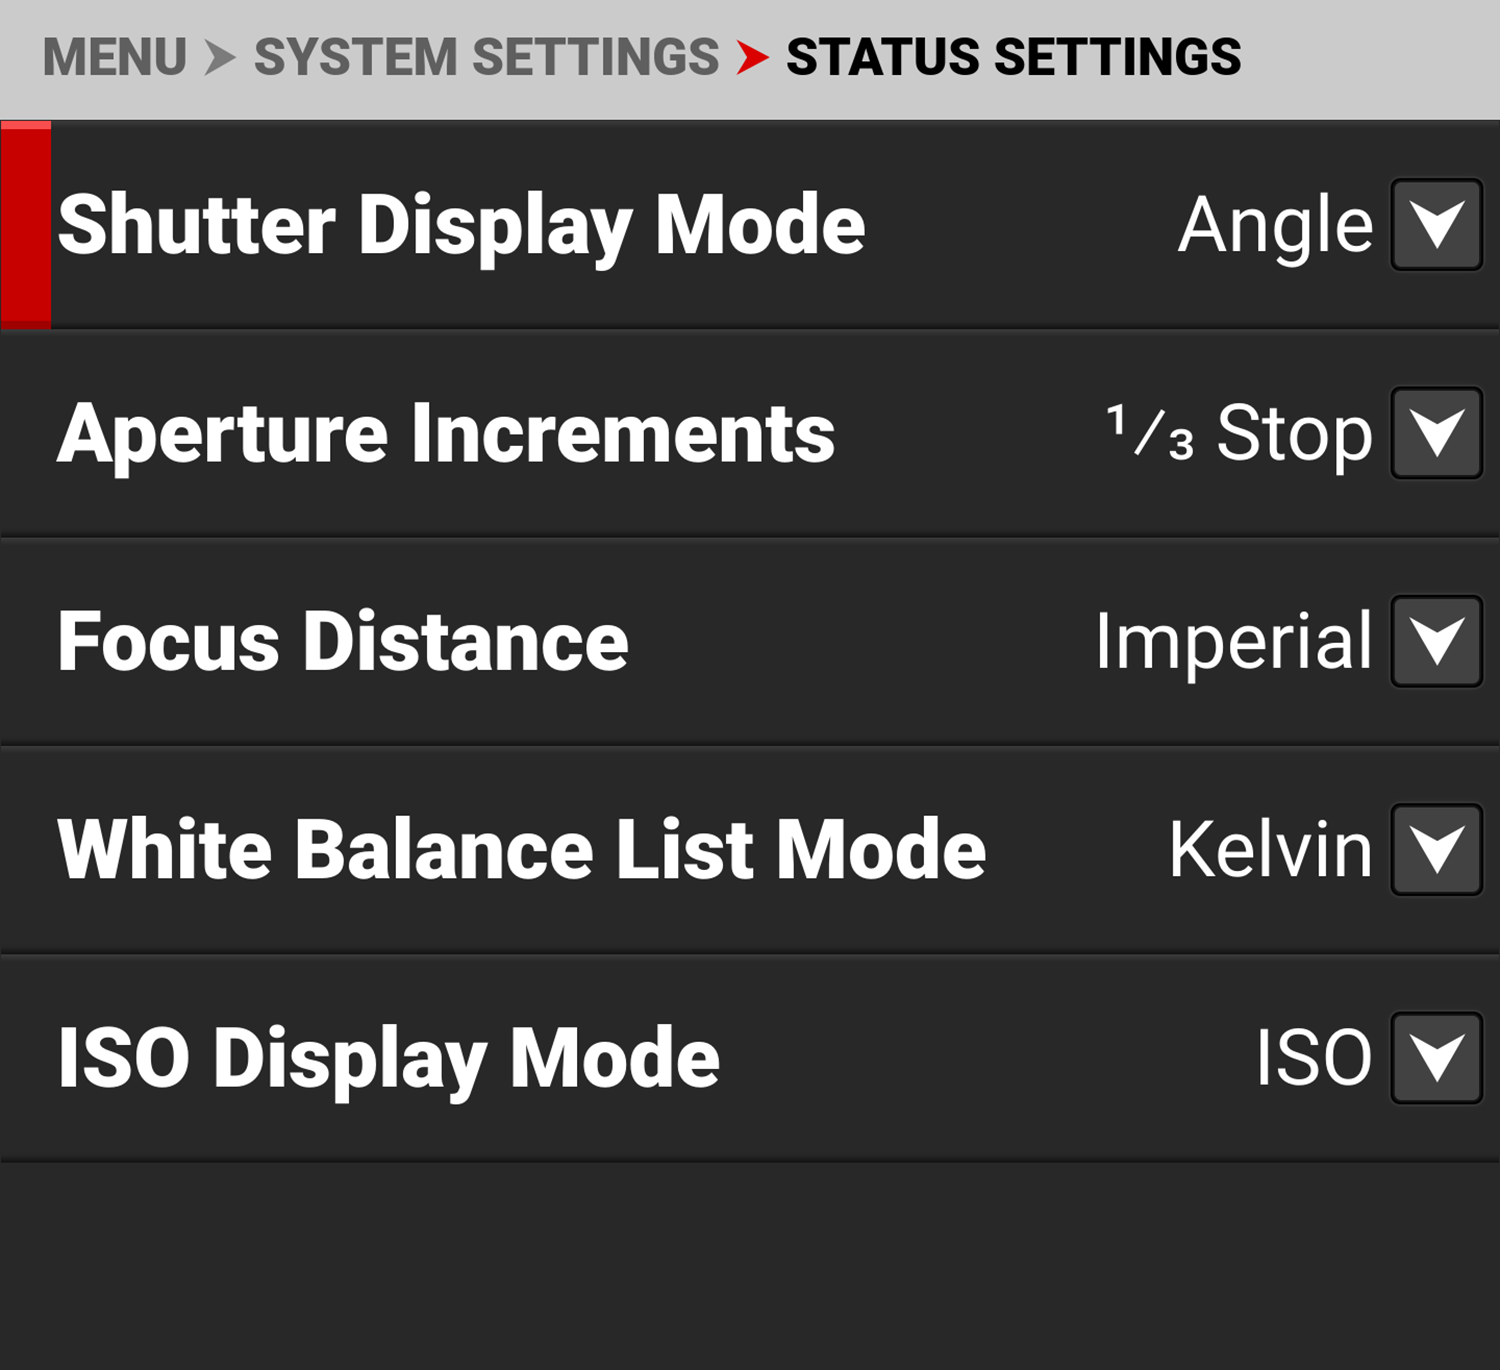
Task: Navigate to SYSTEM SETTINGS breadcrumb
Action: [x=486, y=57]
